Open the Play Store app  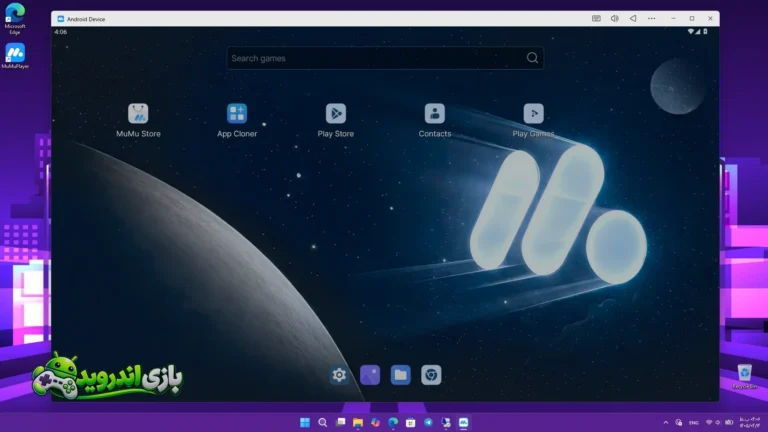[x=336, y=114]
